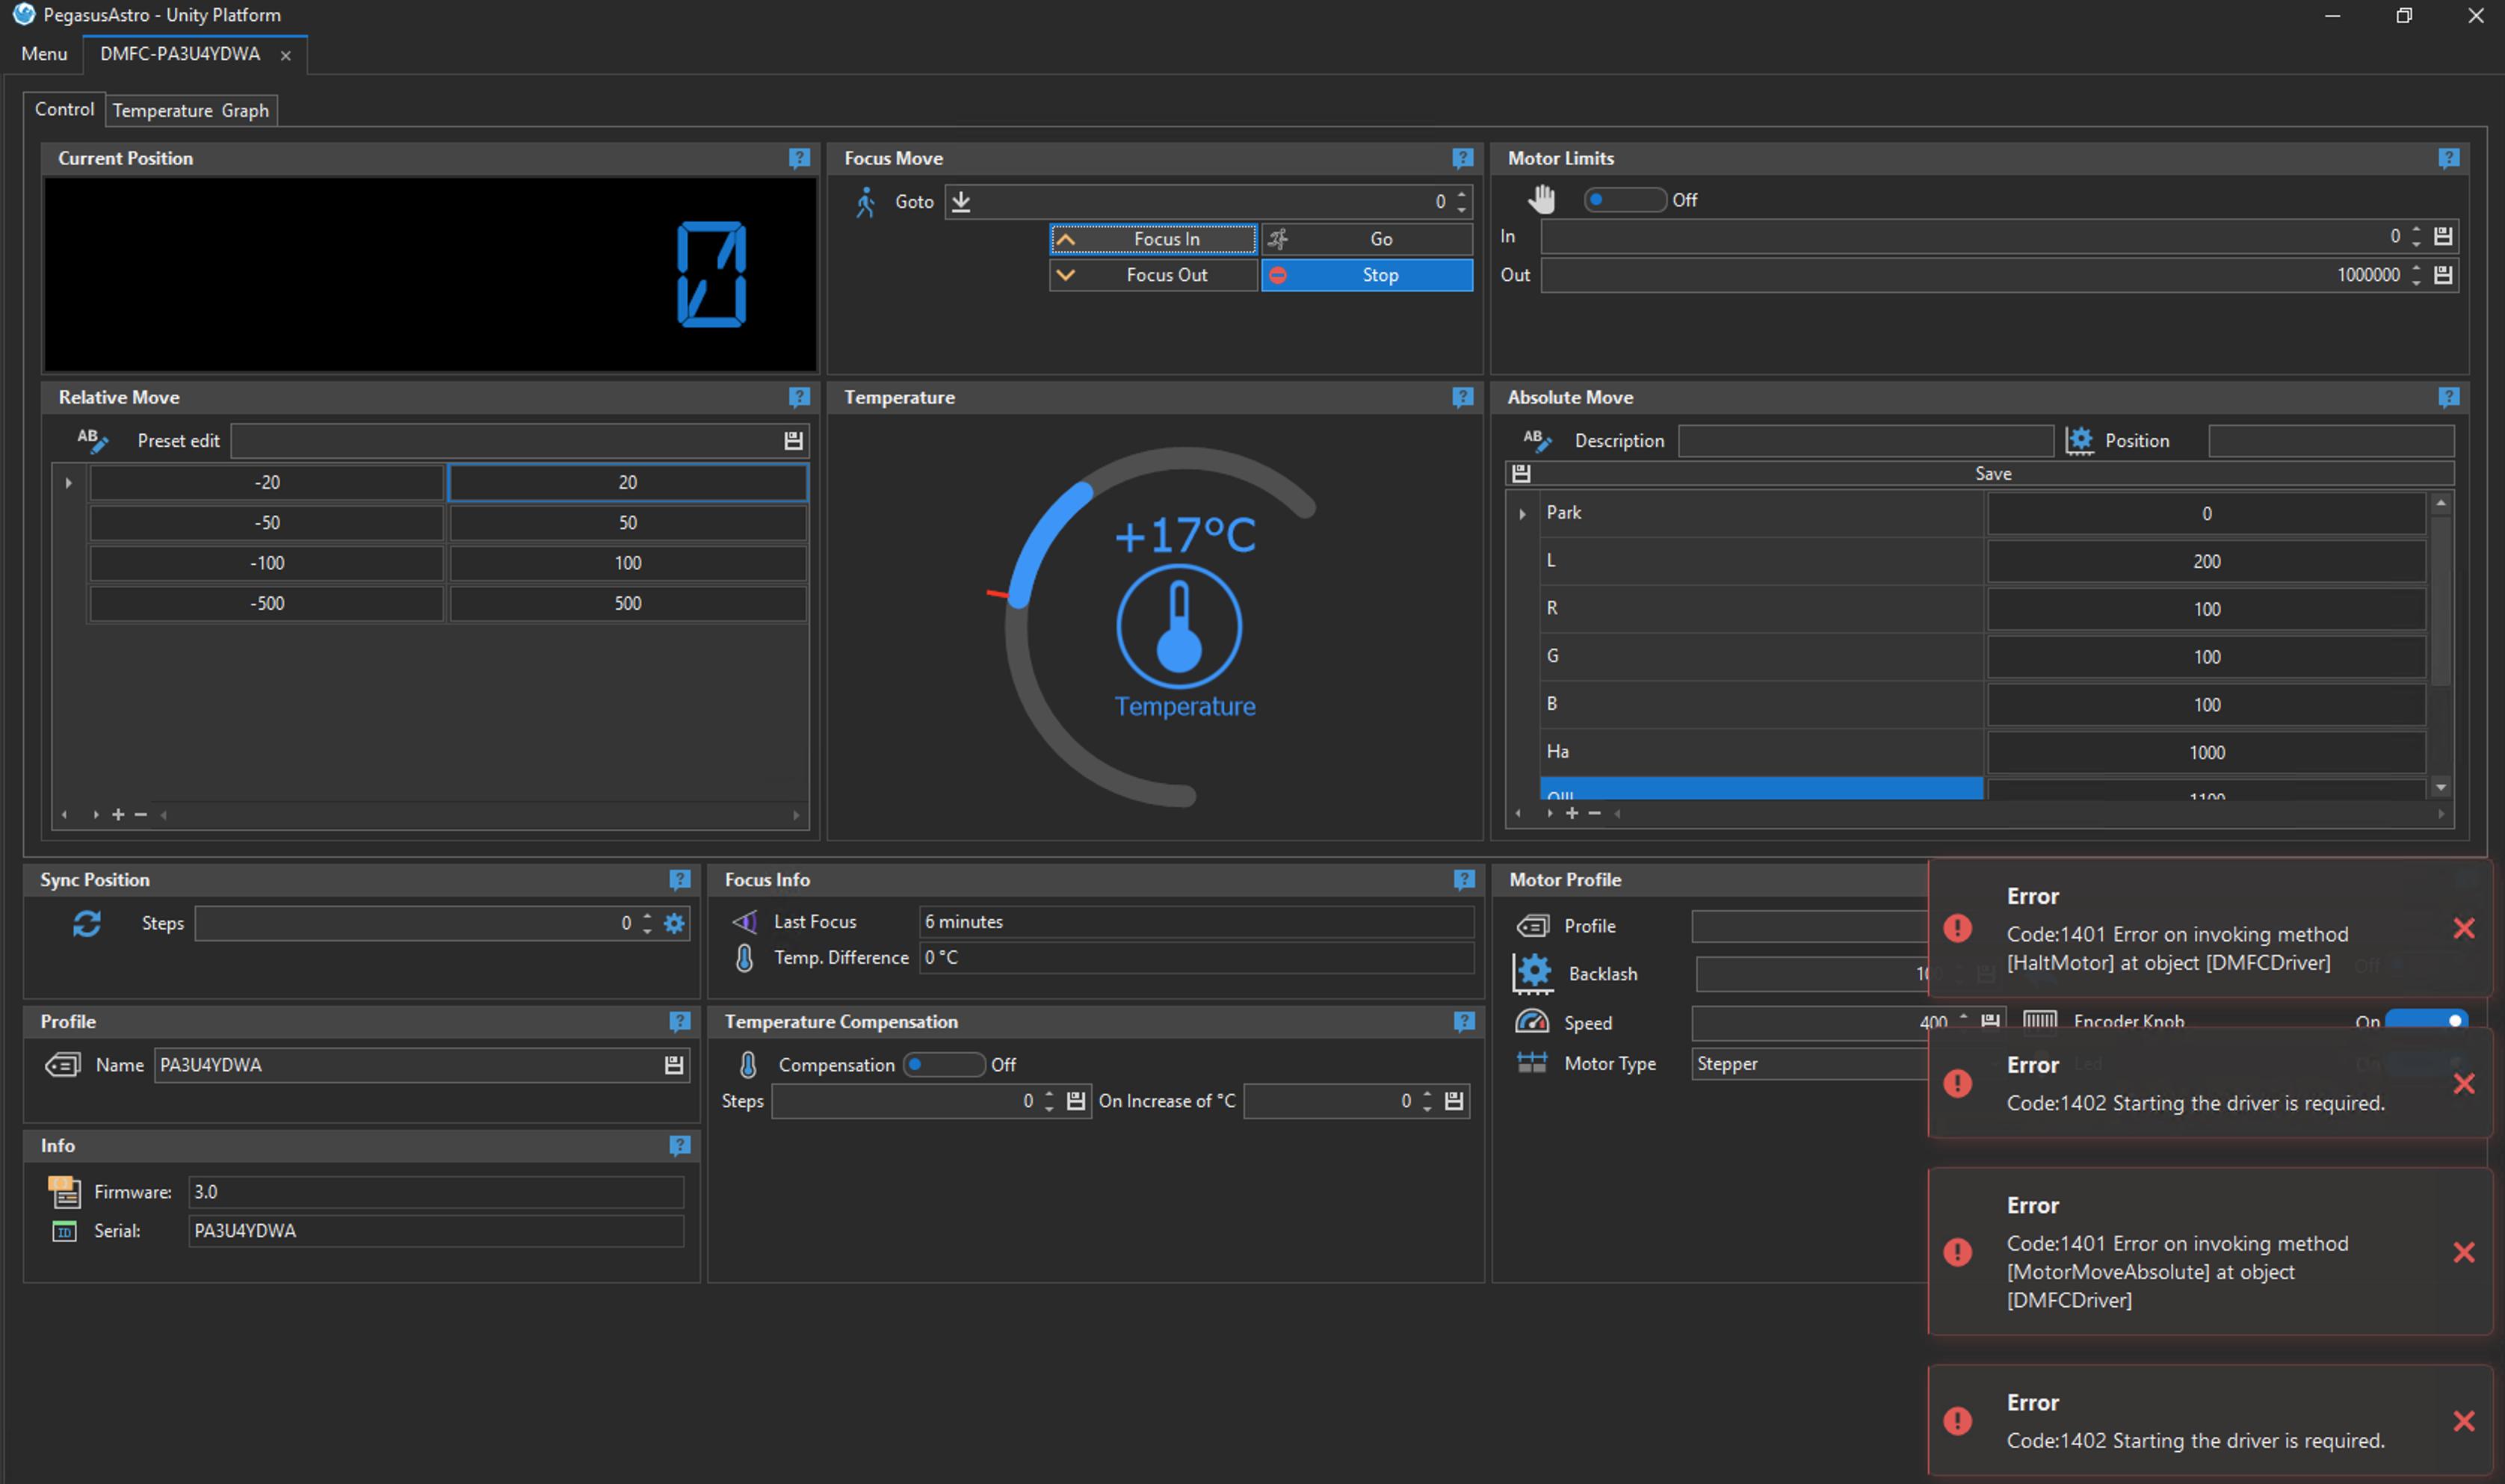2505x1484 pixels.
Task: Increase On Increase of °C value
Action: [x=1427, y=1093]
